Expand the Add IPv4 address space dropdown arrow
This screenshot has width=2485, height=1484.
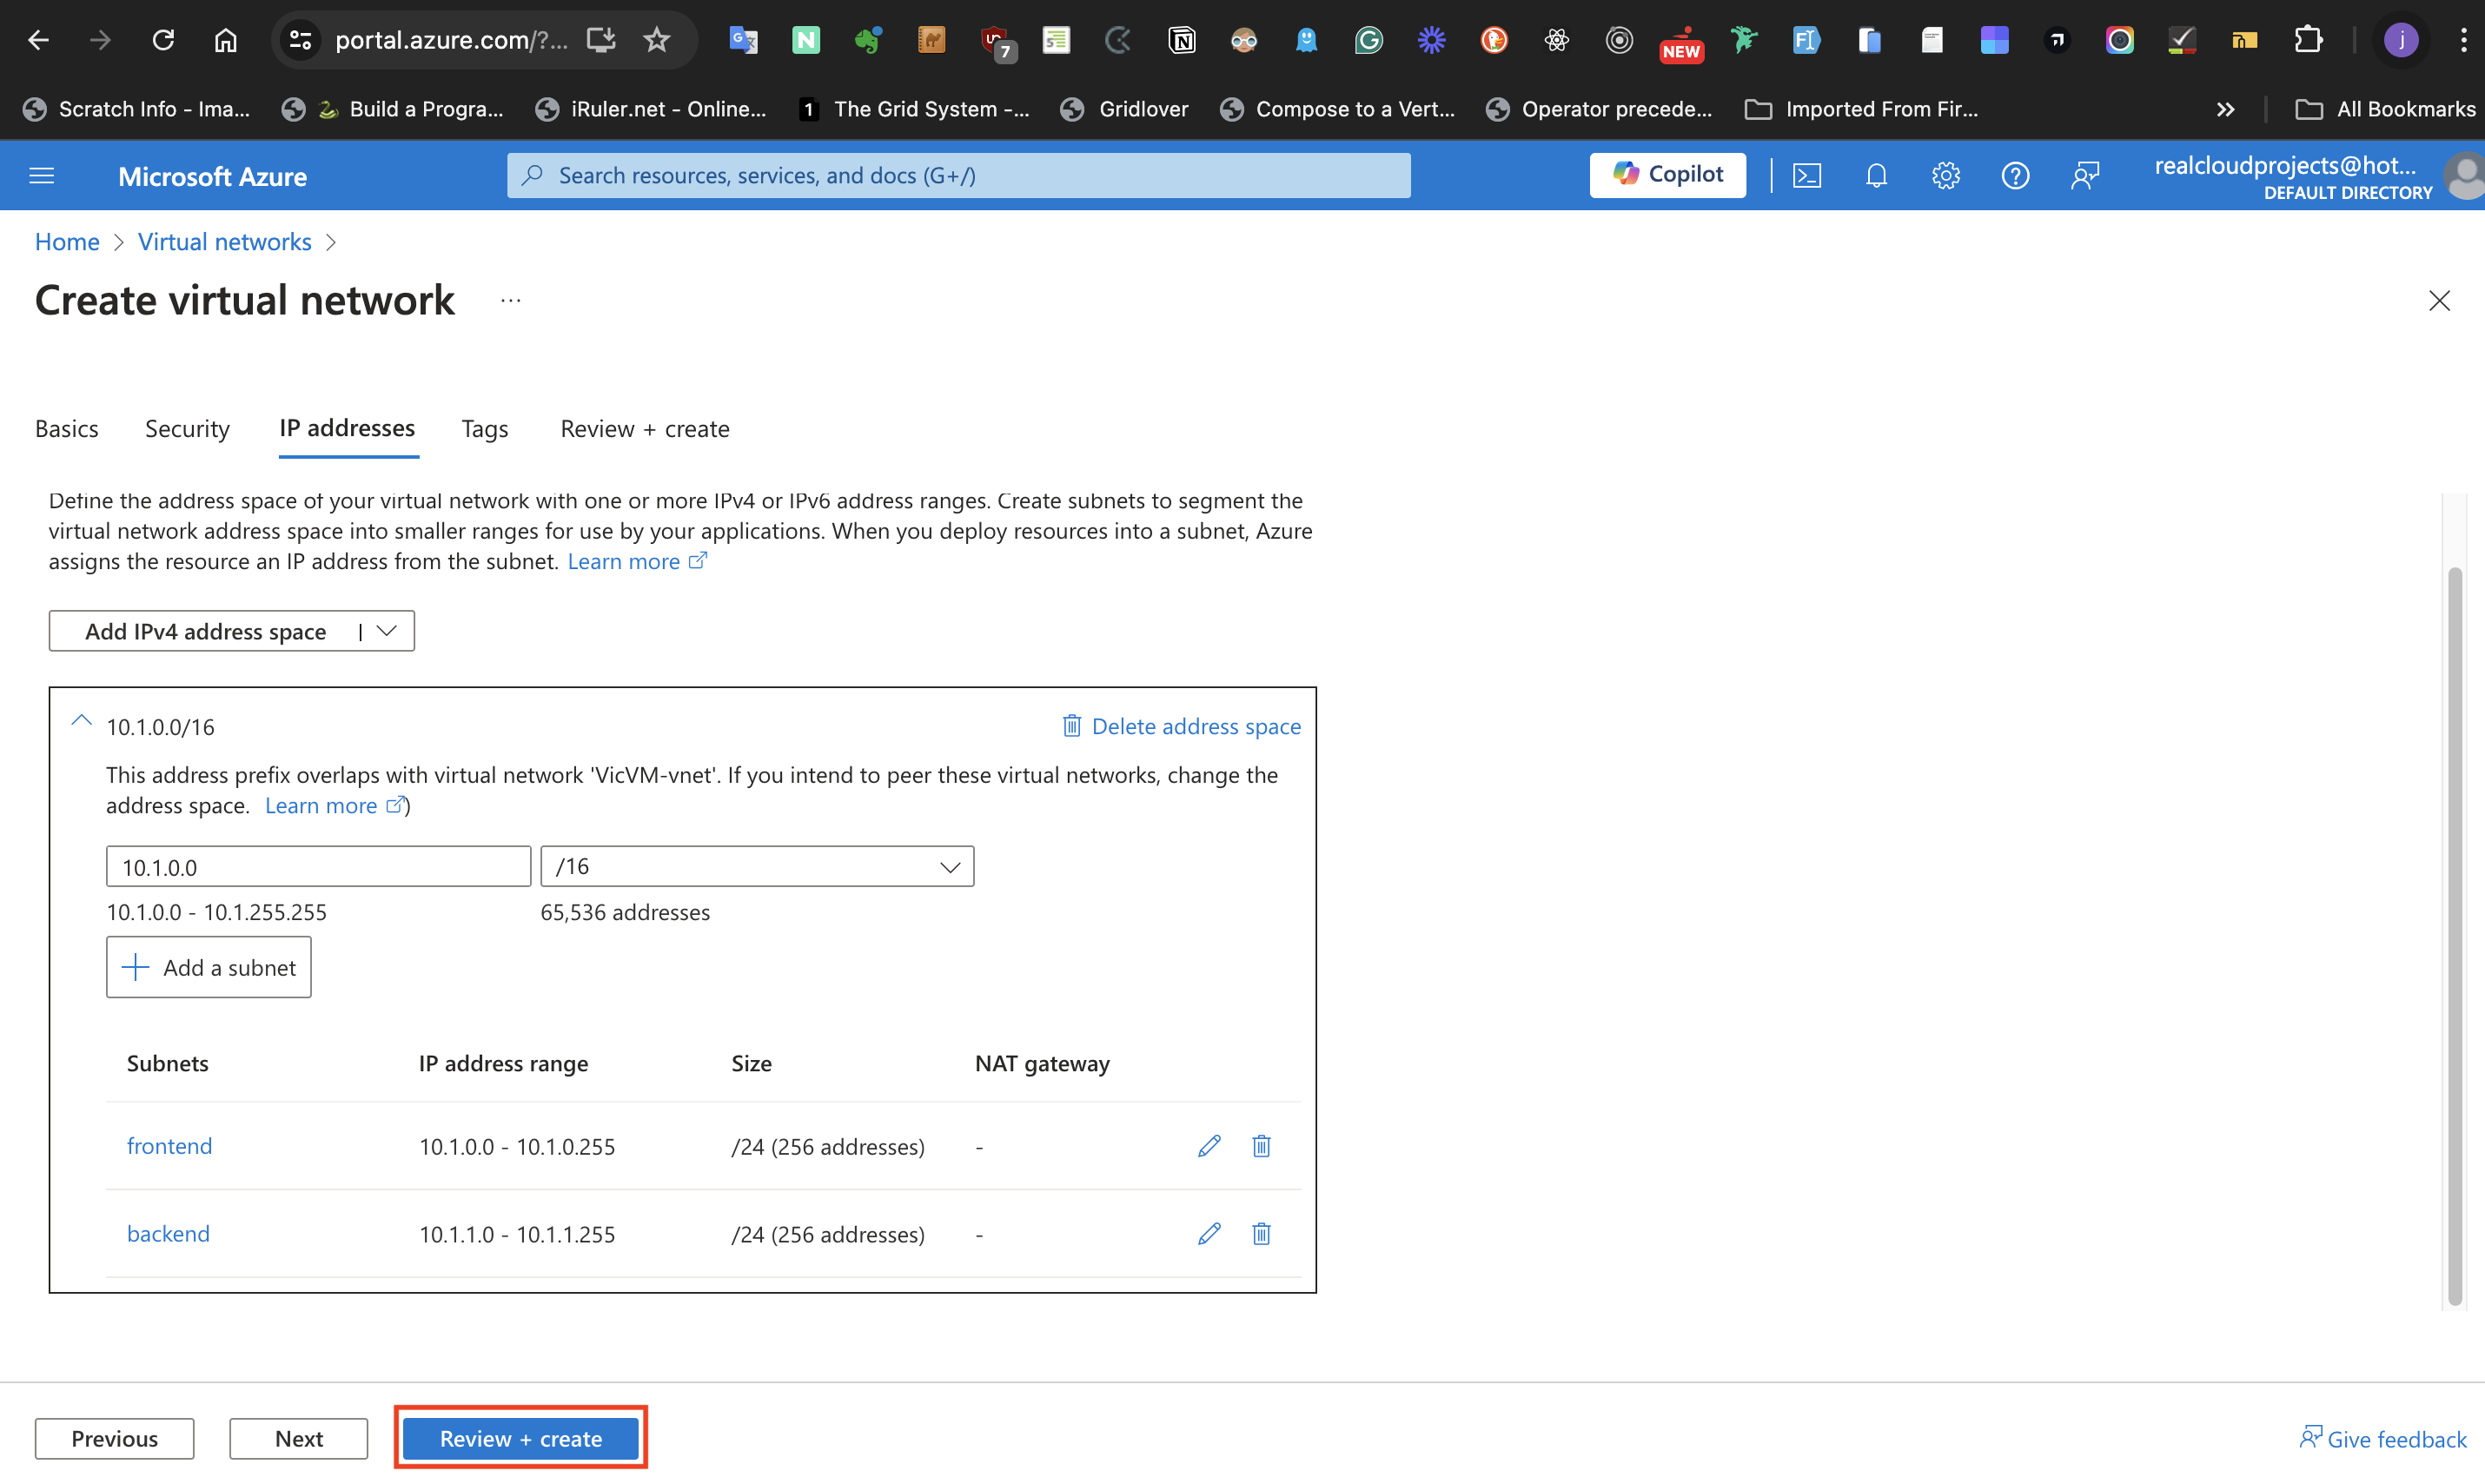[x=386, y=630]
